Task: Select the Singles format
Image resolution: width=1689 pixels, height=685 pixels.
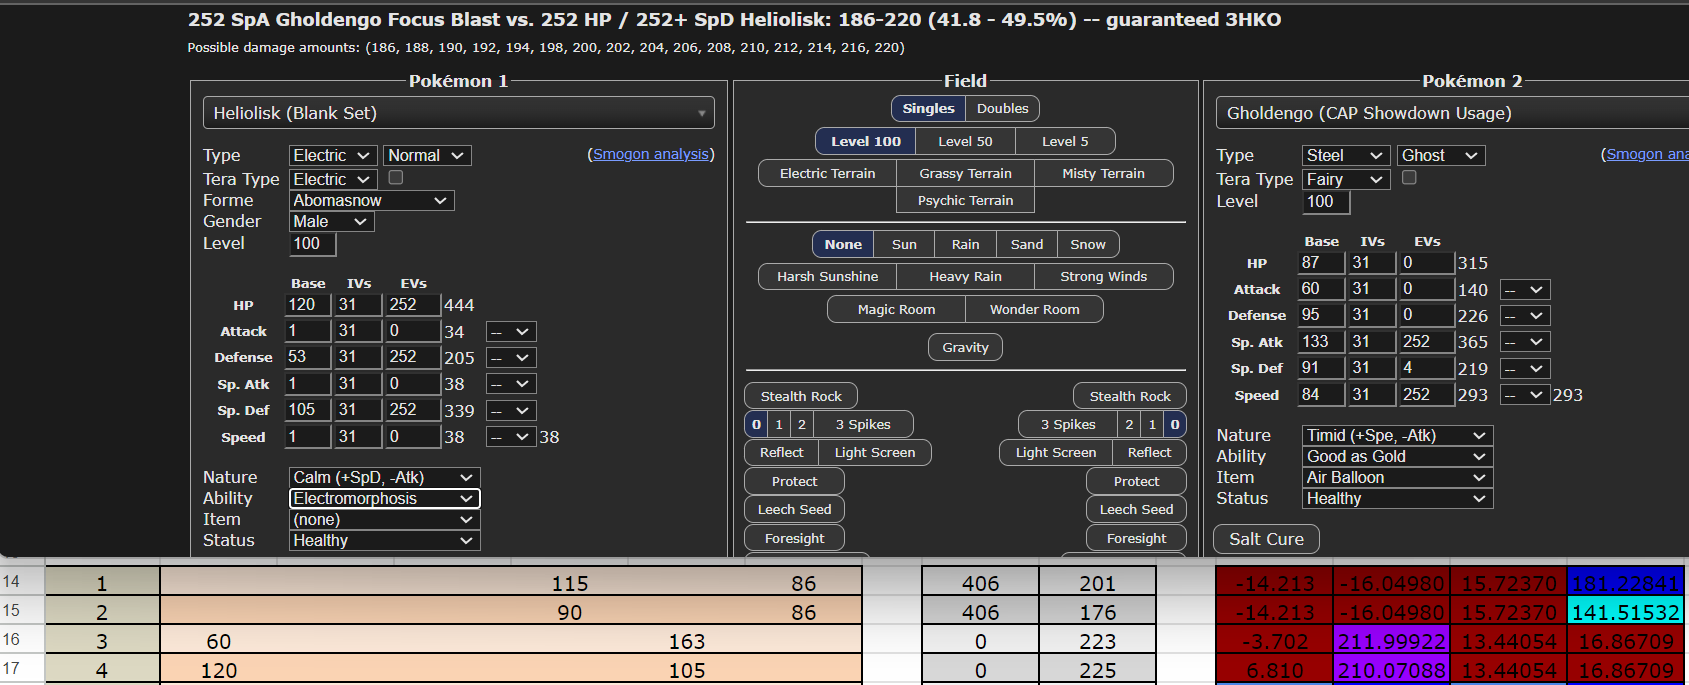Action: tap(928, 108)
